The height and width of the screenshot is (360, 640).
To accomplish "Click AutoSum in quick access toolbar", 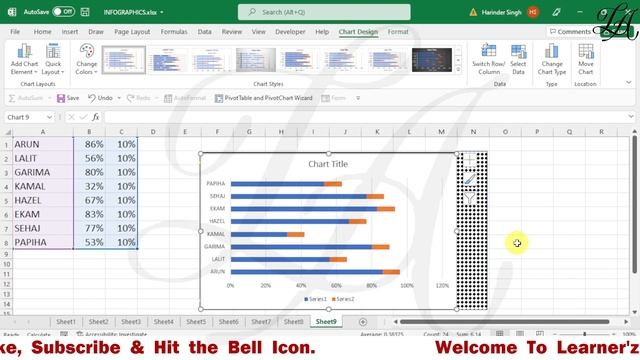I will click(25, 98).
